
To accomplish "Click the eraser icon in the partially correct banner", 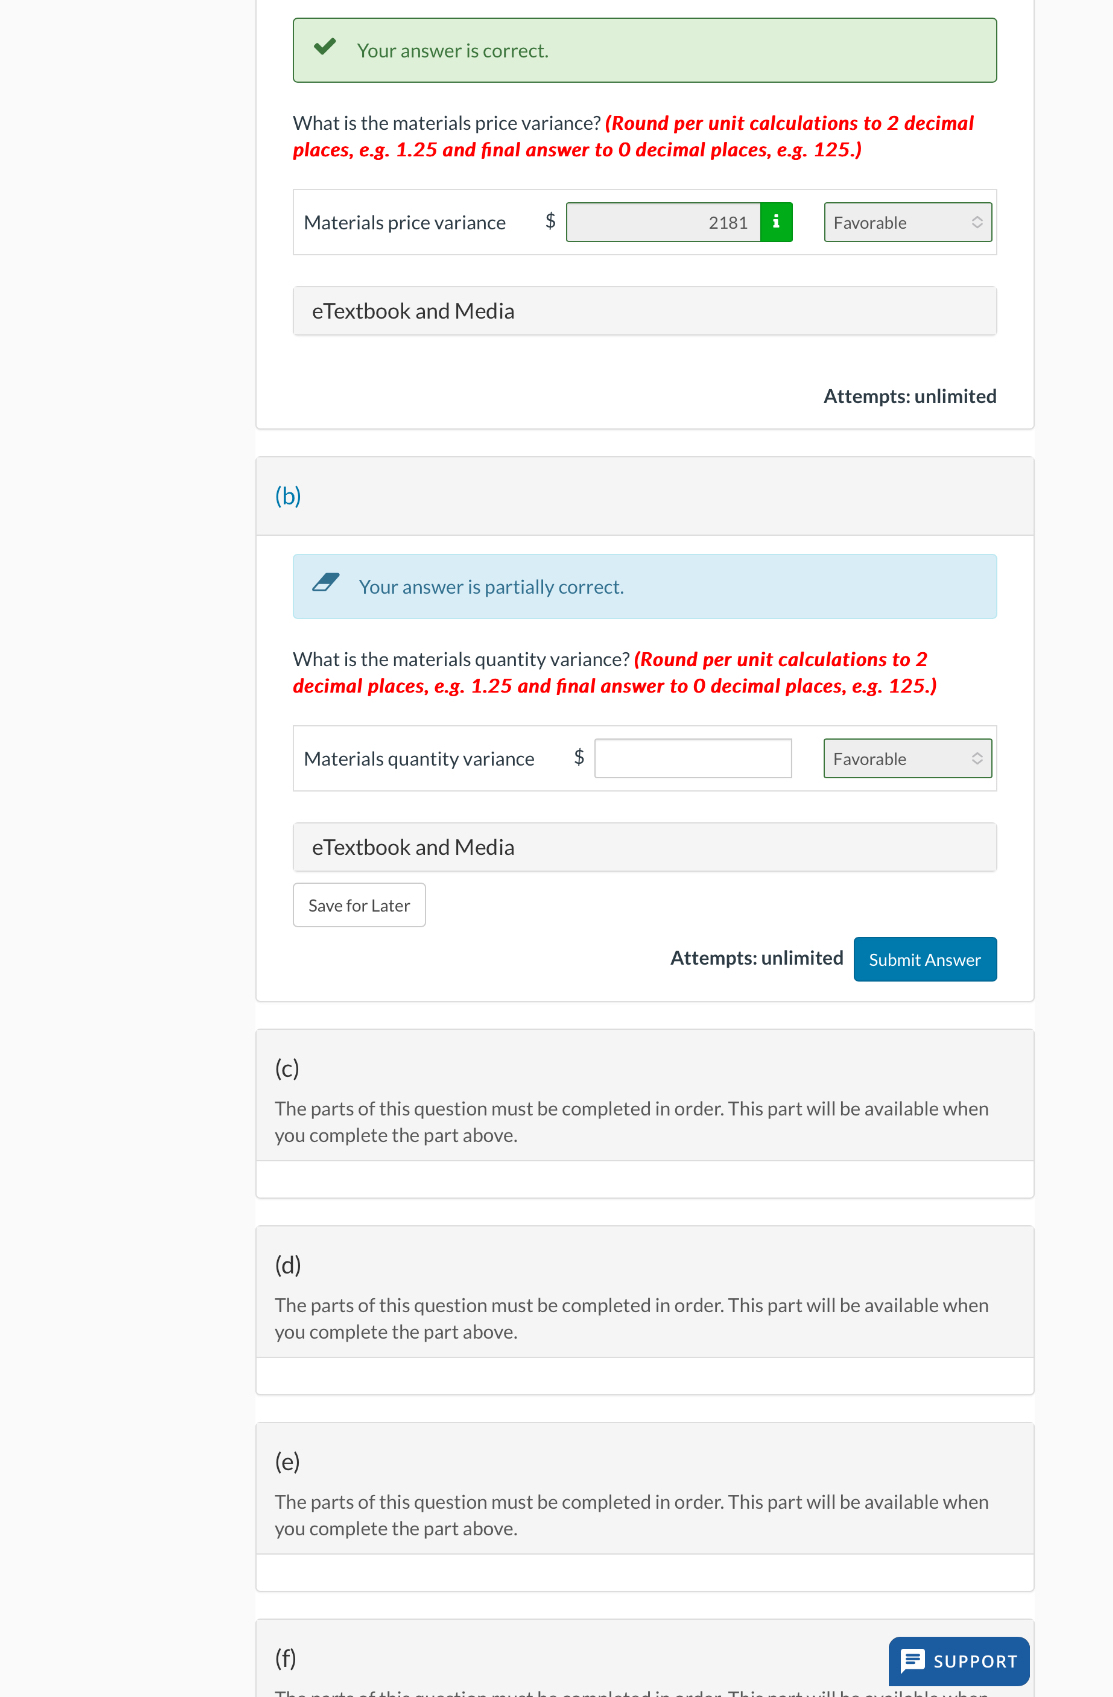I will 326,583.
